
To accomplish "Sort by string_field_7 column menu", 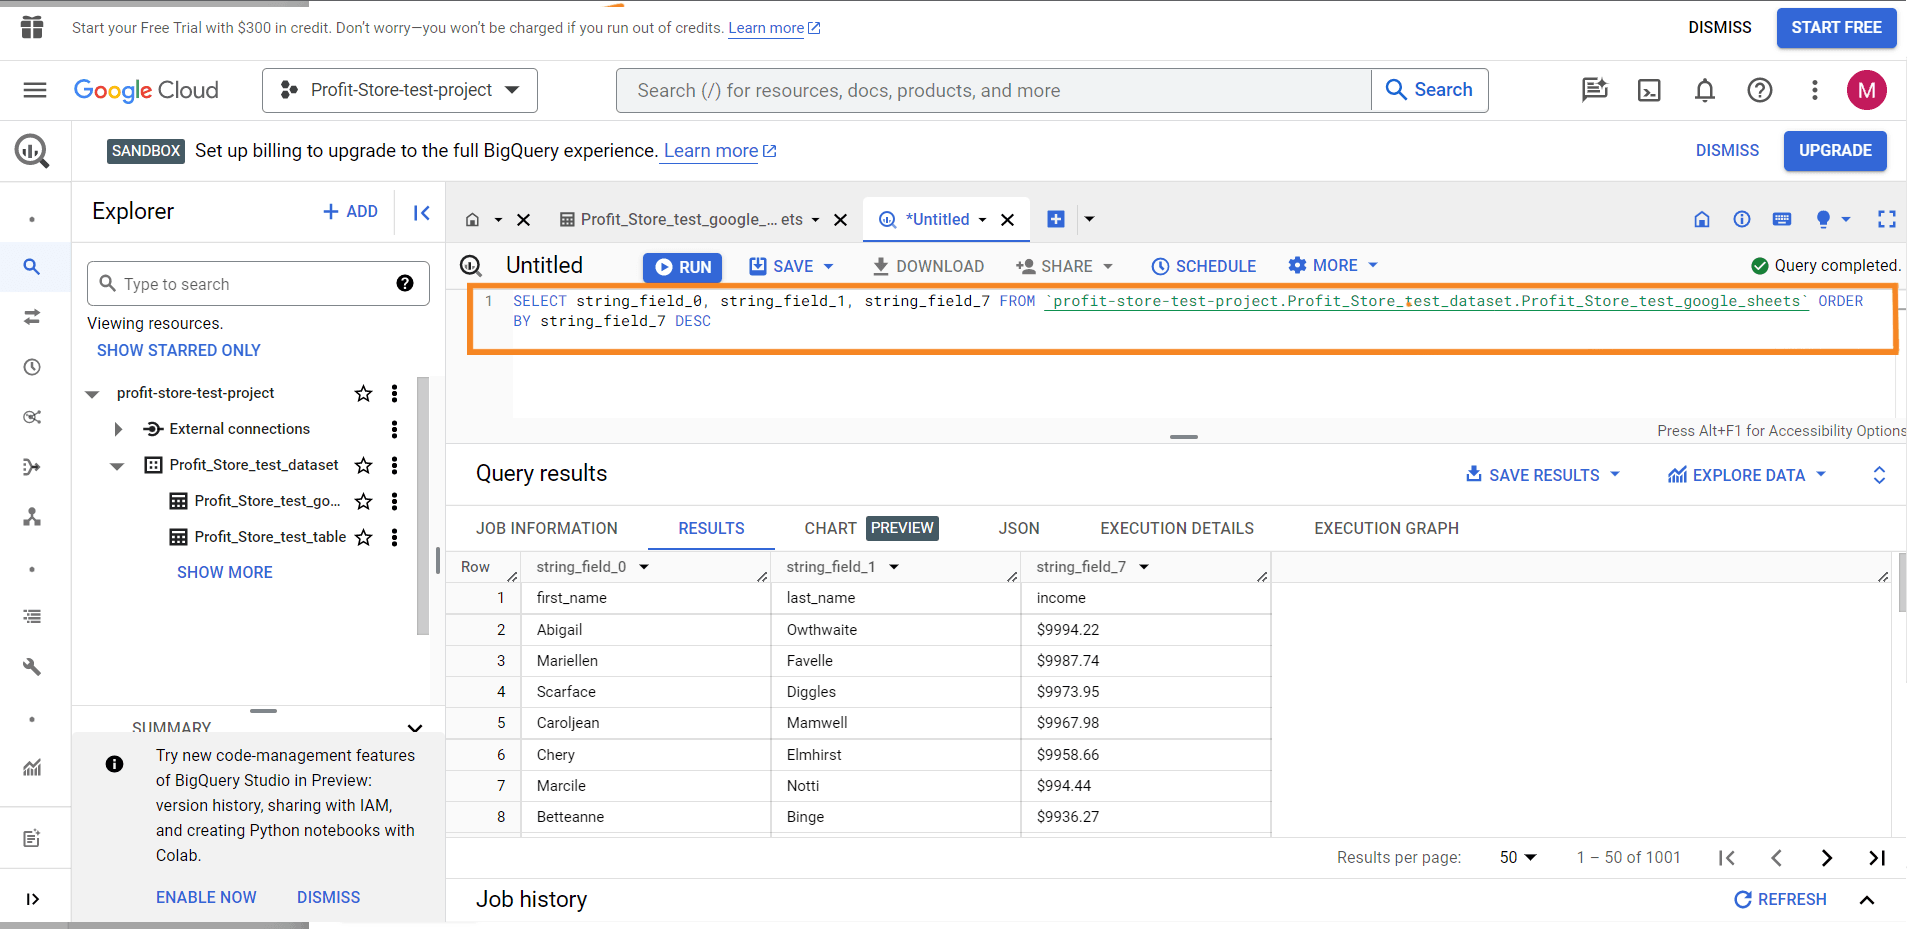I will tap(1144, 567).
